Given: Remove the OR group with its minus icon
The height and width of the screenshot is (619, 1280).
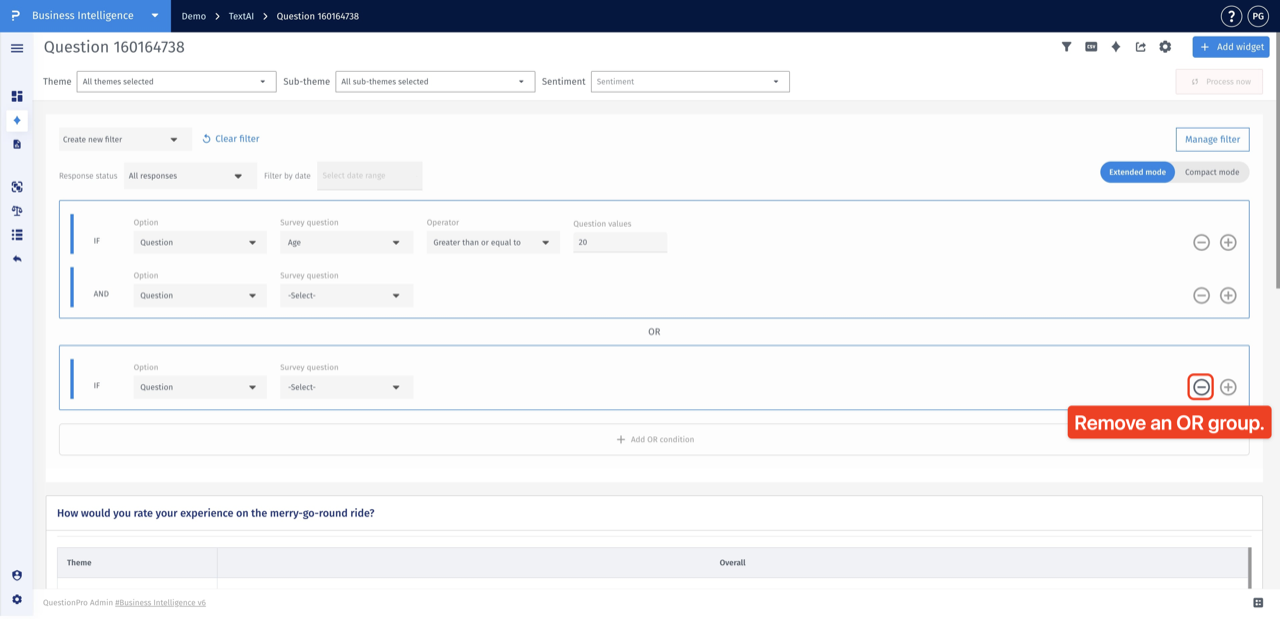Looking at the screenshot, I should pos(1201,387).
